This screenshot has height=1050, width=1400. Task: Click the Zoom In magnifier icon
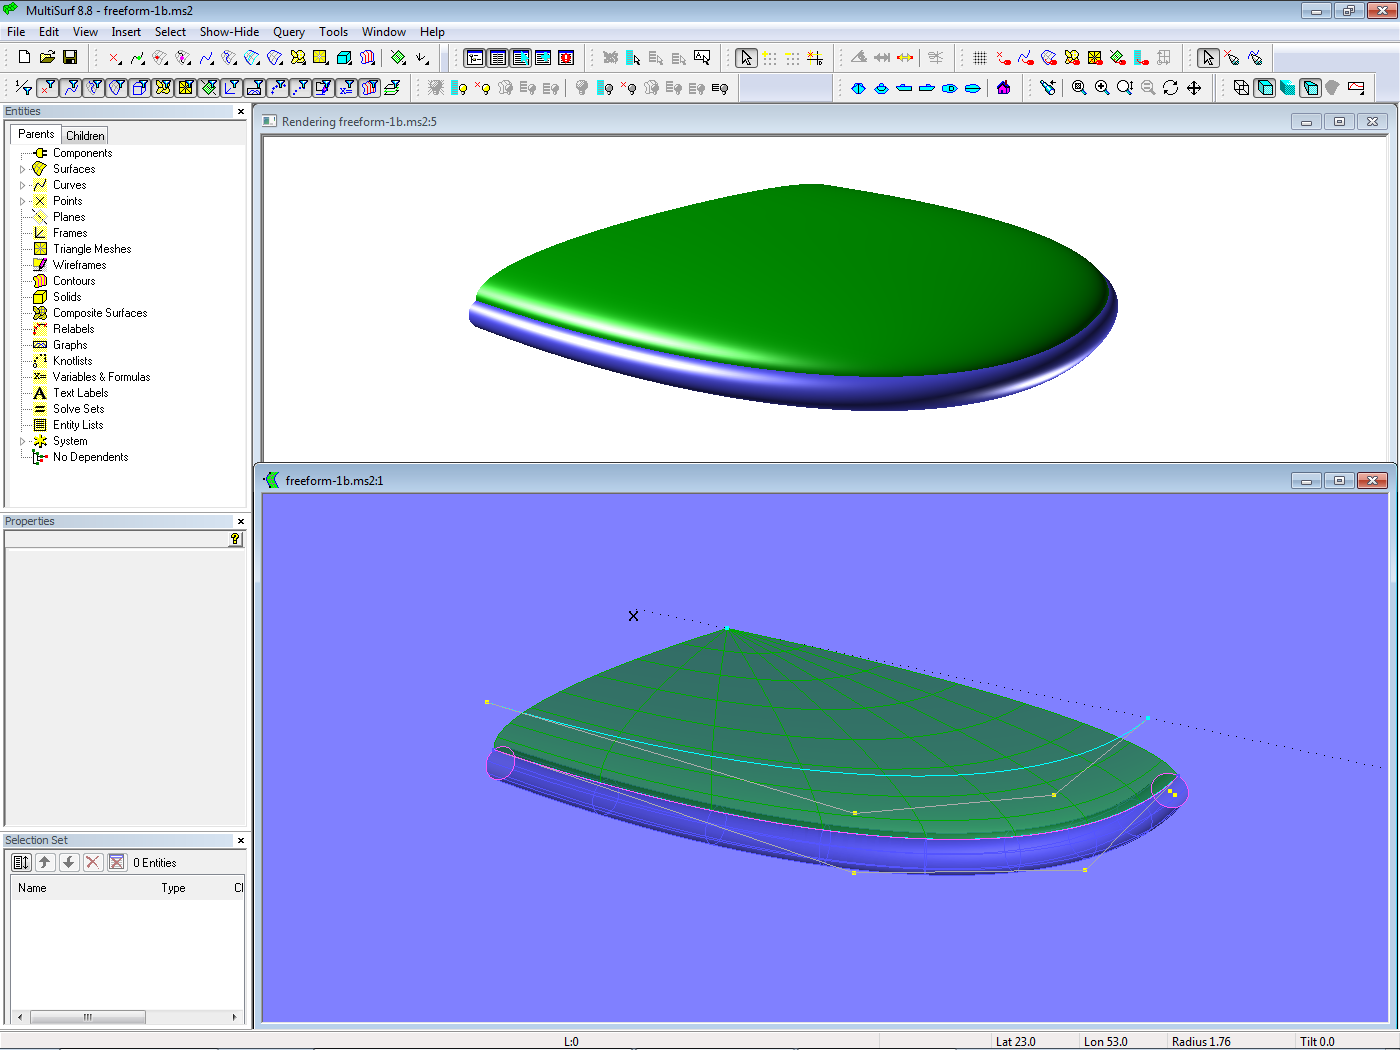click(1102, 88)
